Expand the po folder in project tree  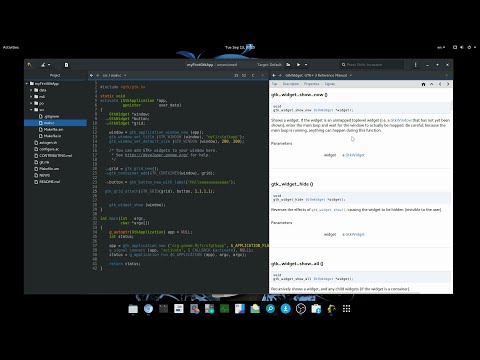pyautogui.click(x=31, y=103)
